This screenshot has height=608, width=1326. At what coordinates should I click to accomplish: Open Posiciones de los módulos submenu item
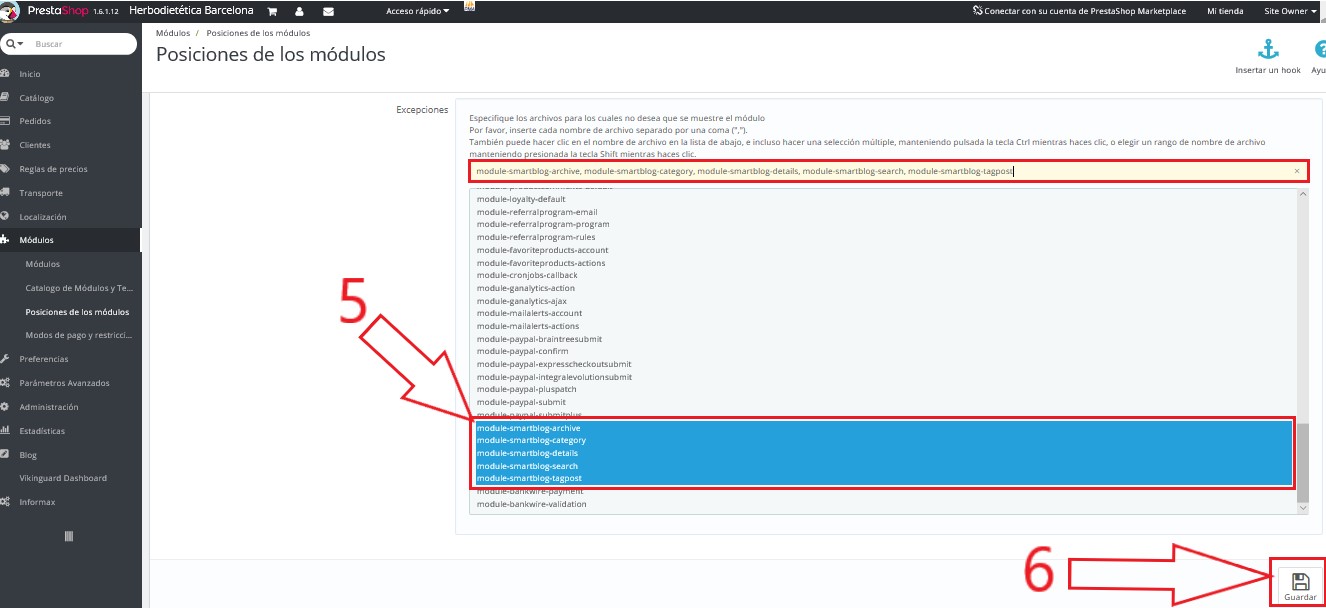pyautogui.click(x=77, y=312)
